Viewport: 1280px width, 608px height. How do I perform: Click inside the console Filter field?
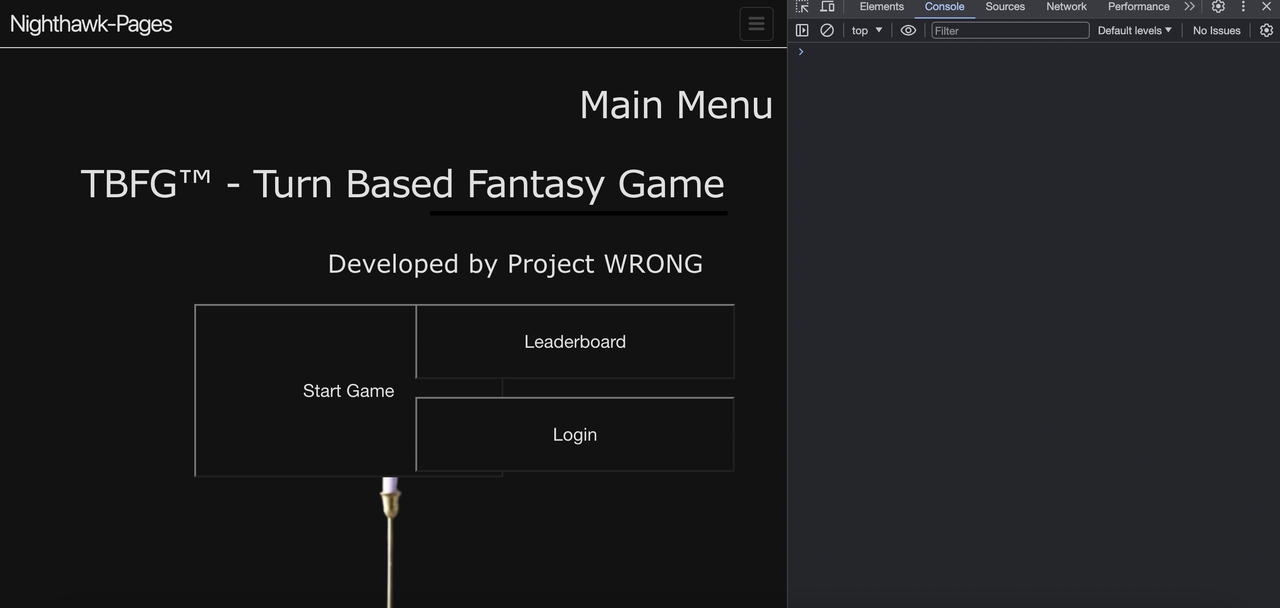[x=1010, y=30]
